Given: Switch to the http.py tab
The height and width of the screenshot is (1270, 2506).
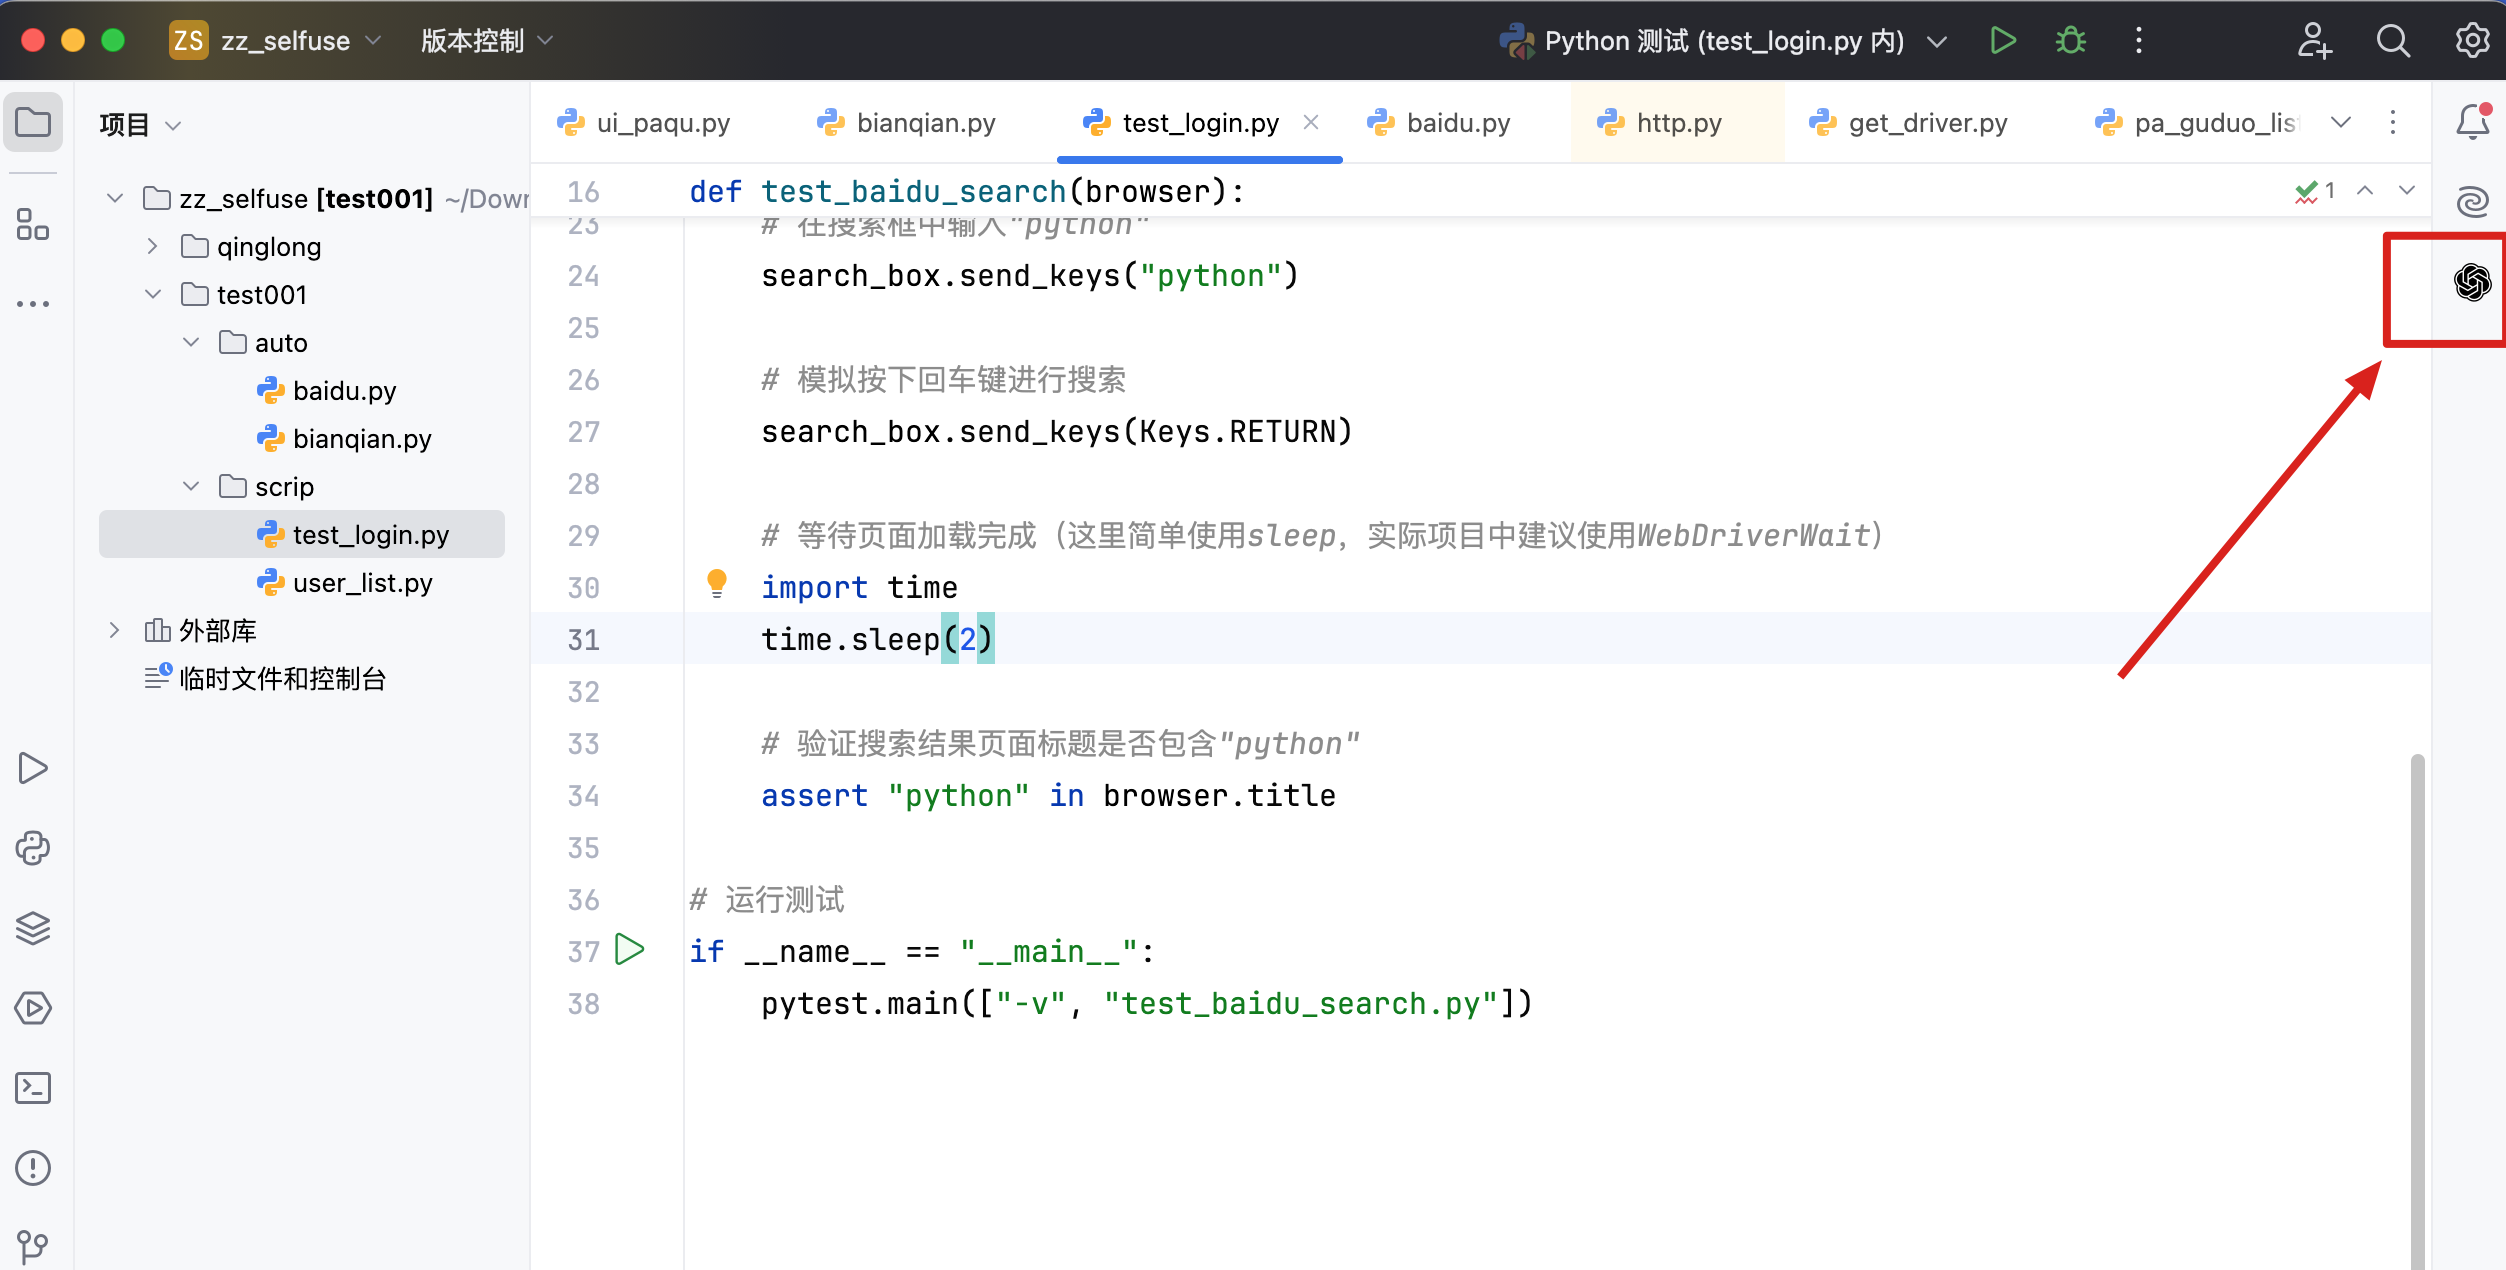Looking at the screenshot, I should (1677, 121).
